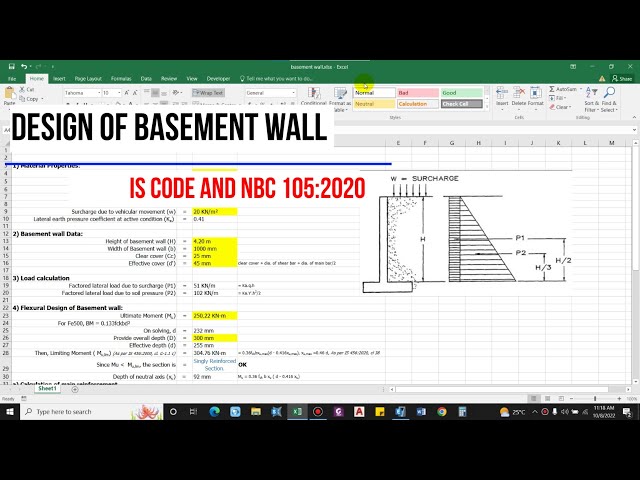
Task: Click Format as Table icon
Action: pos(340,93)
